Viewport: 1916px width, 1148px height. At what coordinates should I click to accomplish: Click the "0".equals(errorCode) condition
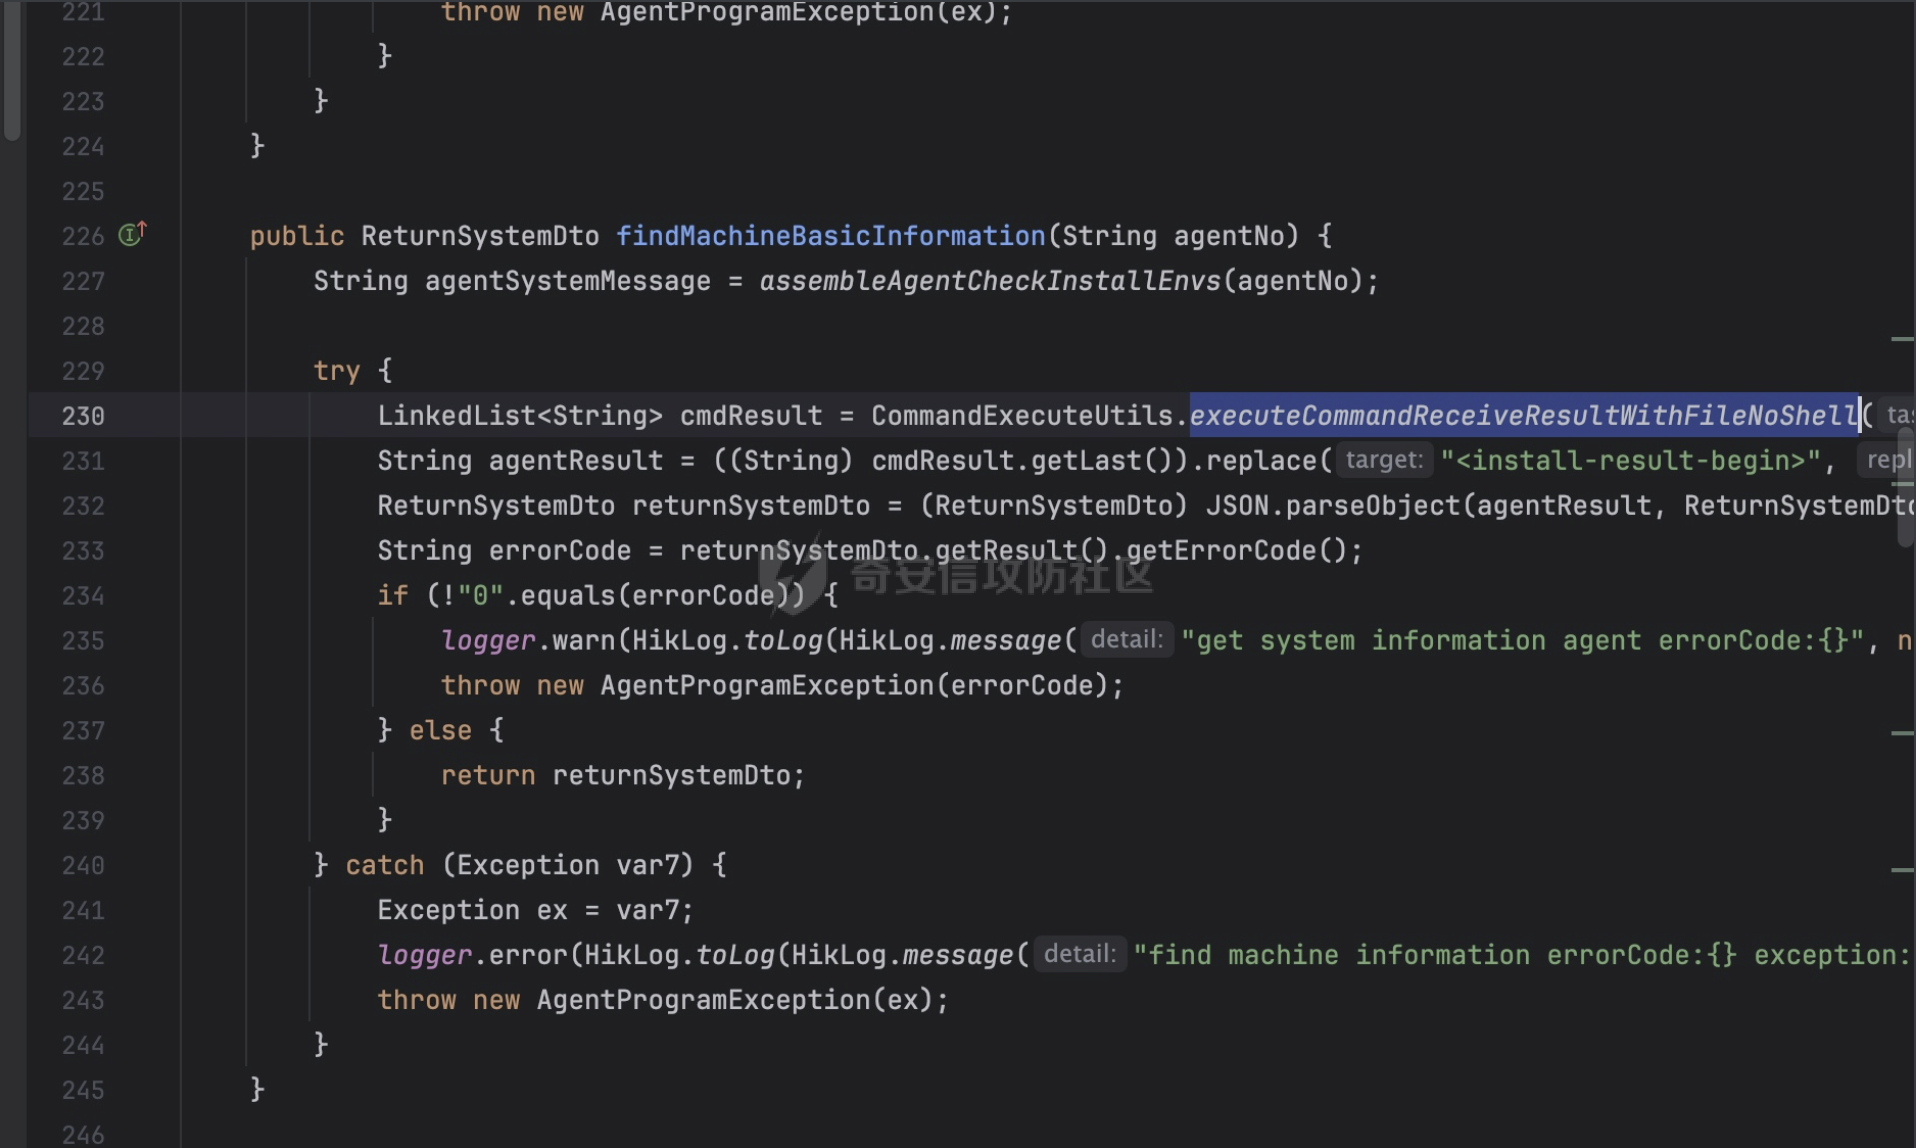pyautogui.click(x=623, y=596)
